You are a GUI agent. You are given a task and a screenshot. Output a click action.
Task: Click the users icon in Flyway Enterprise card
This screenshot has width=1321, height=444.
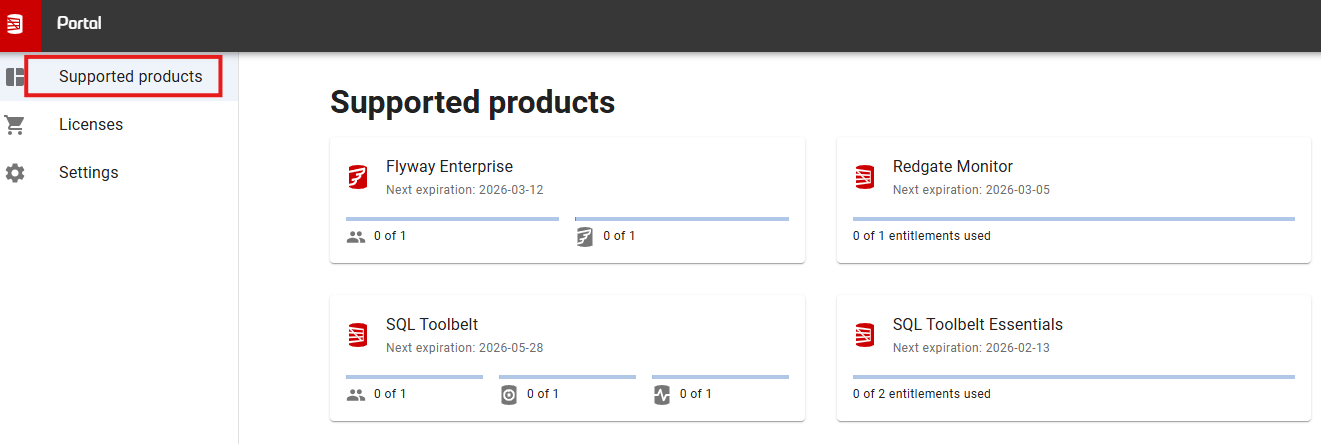tap(356, 237)
